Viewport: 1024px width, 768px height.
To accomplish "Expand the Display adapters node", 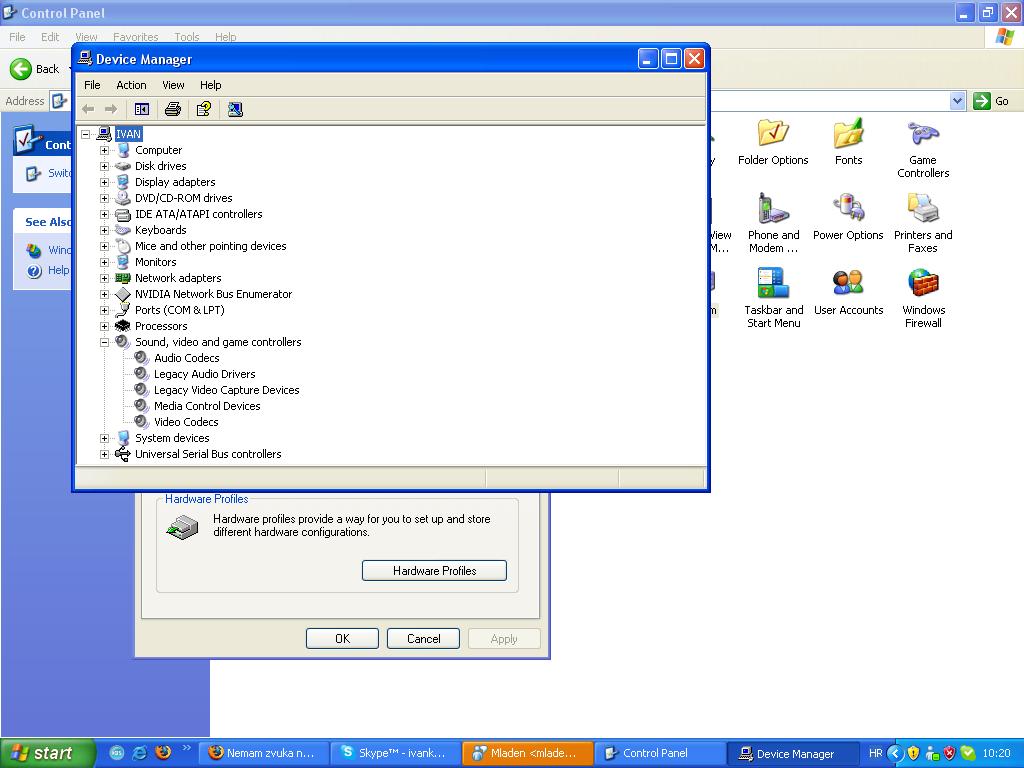I will pos(104,182).
